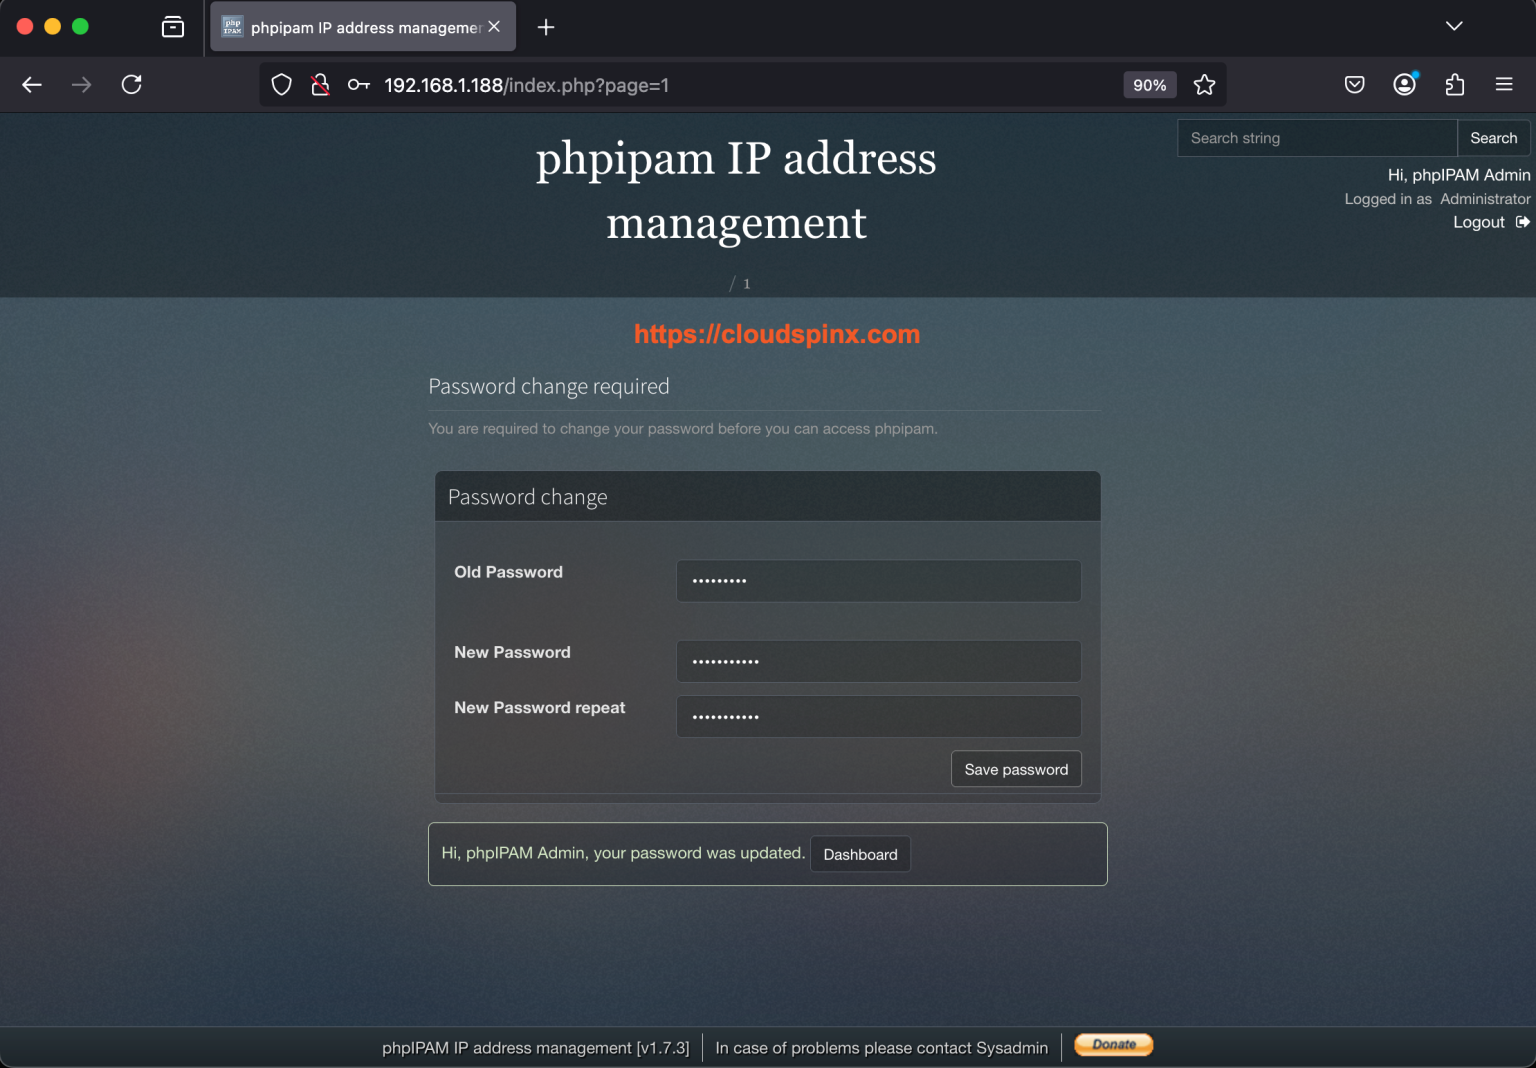Open a new browser tab
The image size is (1536, 1068).
546,27
